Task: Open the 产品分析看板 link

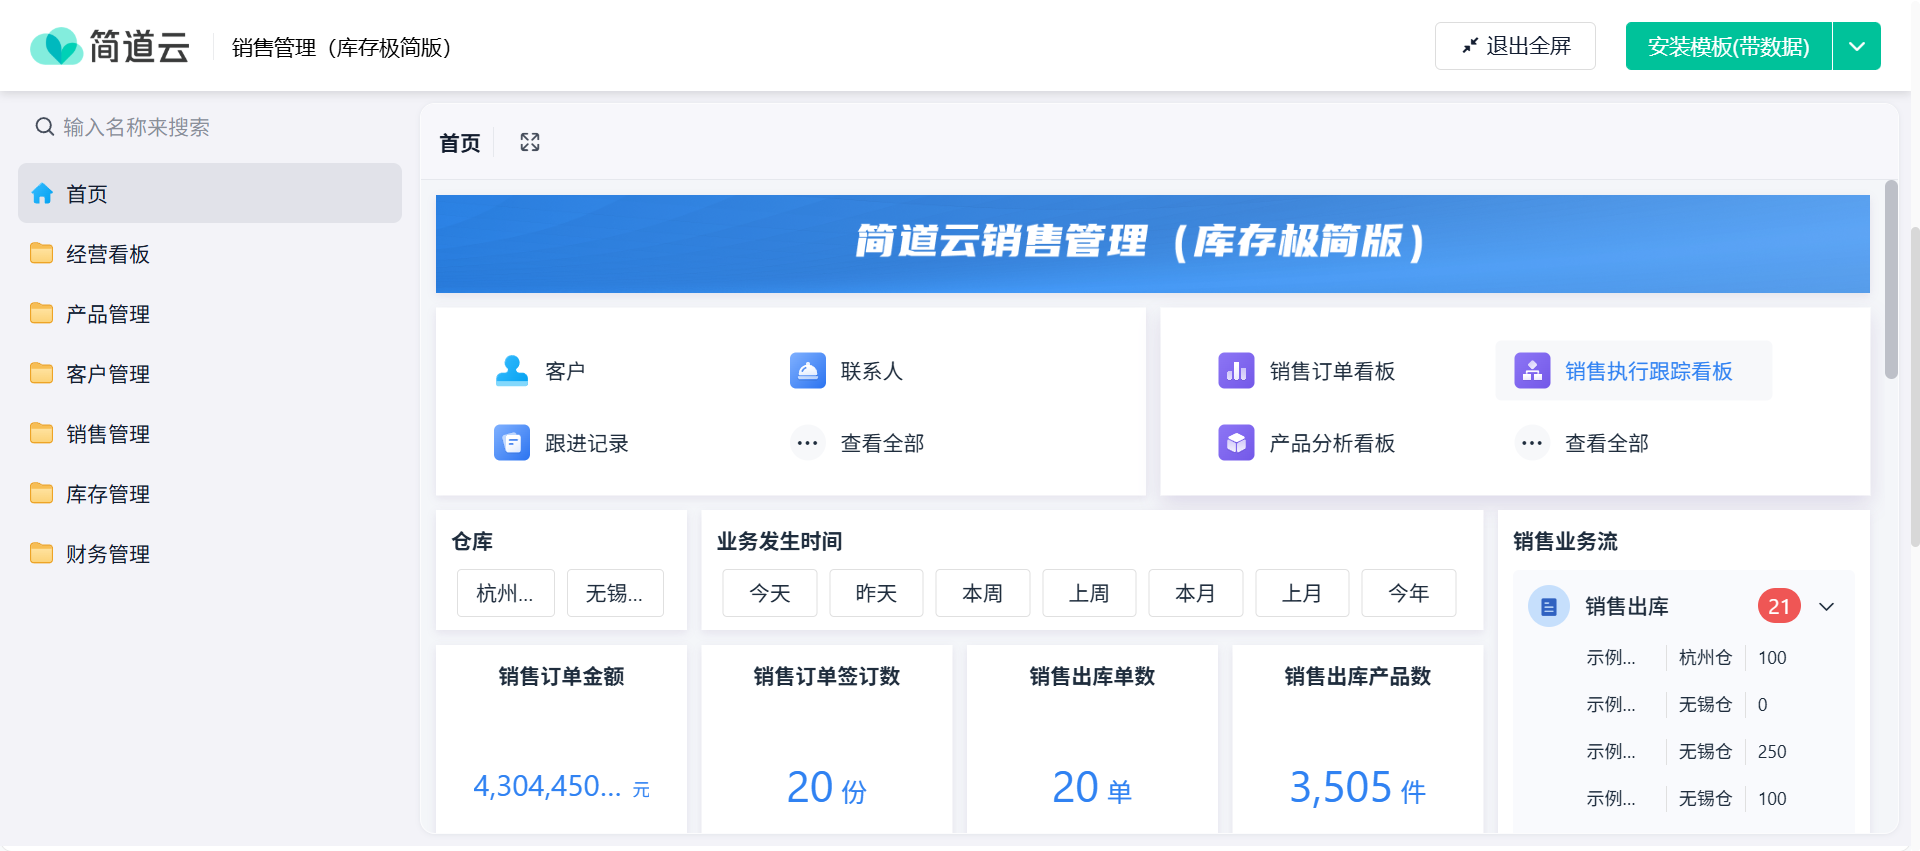Action: tap(1332, 443)
